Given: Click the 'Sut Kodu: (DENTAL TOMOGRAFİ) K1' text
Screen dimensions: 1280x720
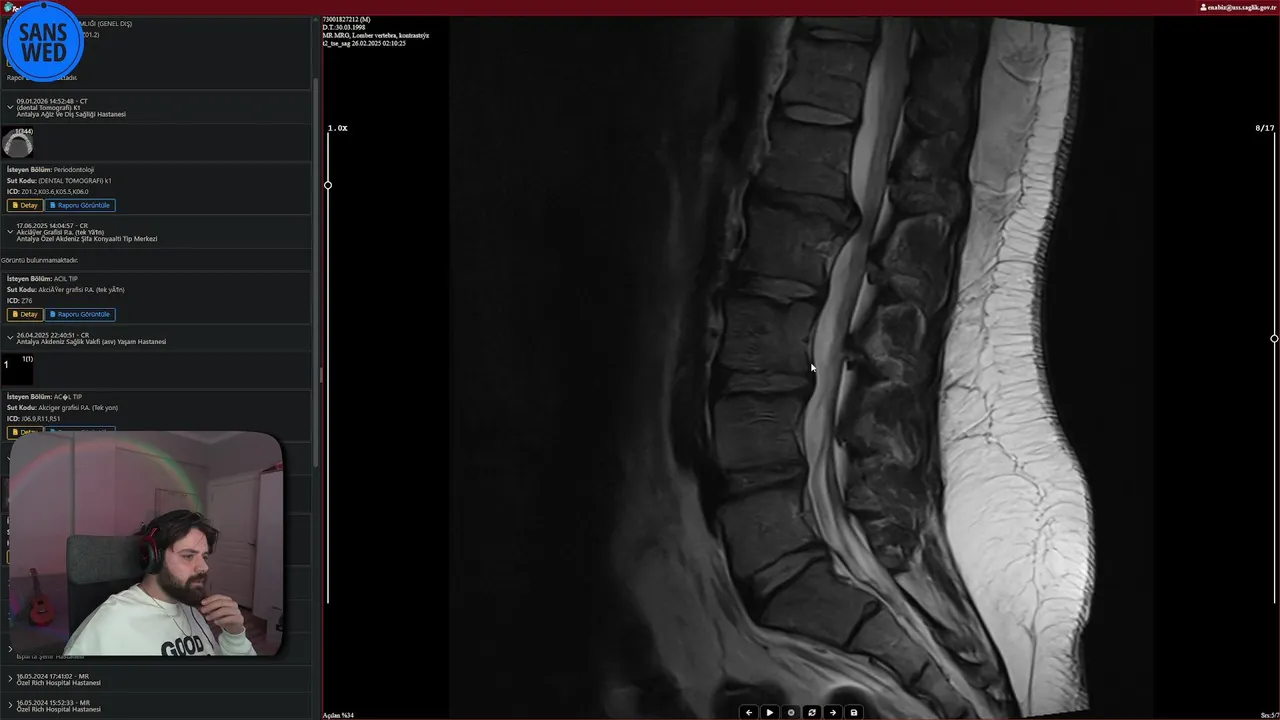Looking at the screenshot, I should click(59, 181).
